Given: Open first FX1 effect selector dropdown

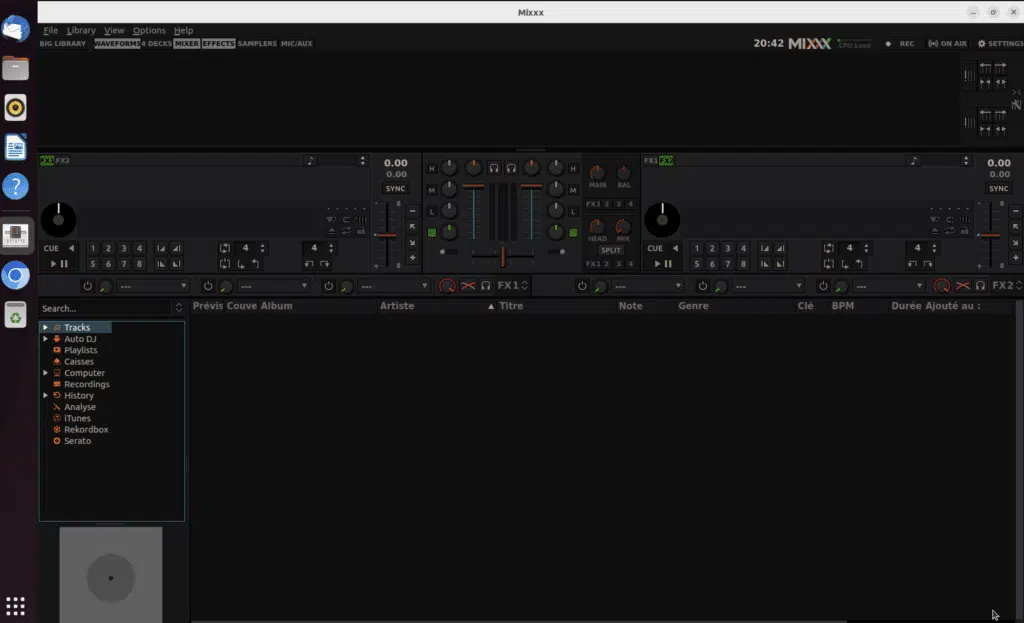Looking at the screenshot, I should (152, 286).
